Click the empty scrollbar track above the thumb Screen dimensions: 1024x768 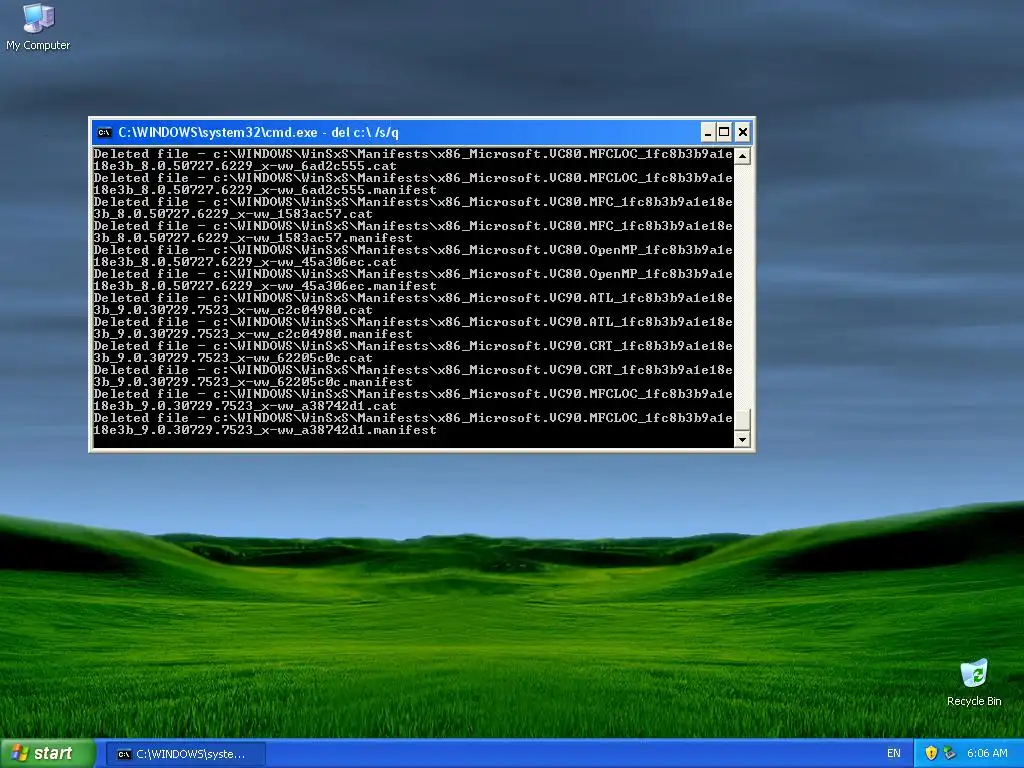742,286
